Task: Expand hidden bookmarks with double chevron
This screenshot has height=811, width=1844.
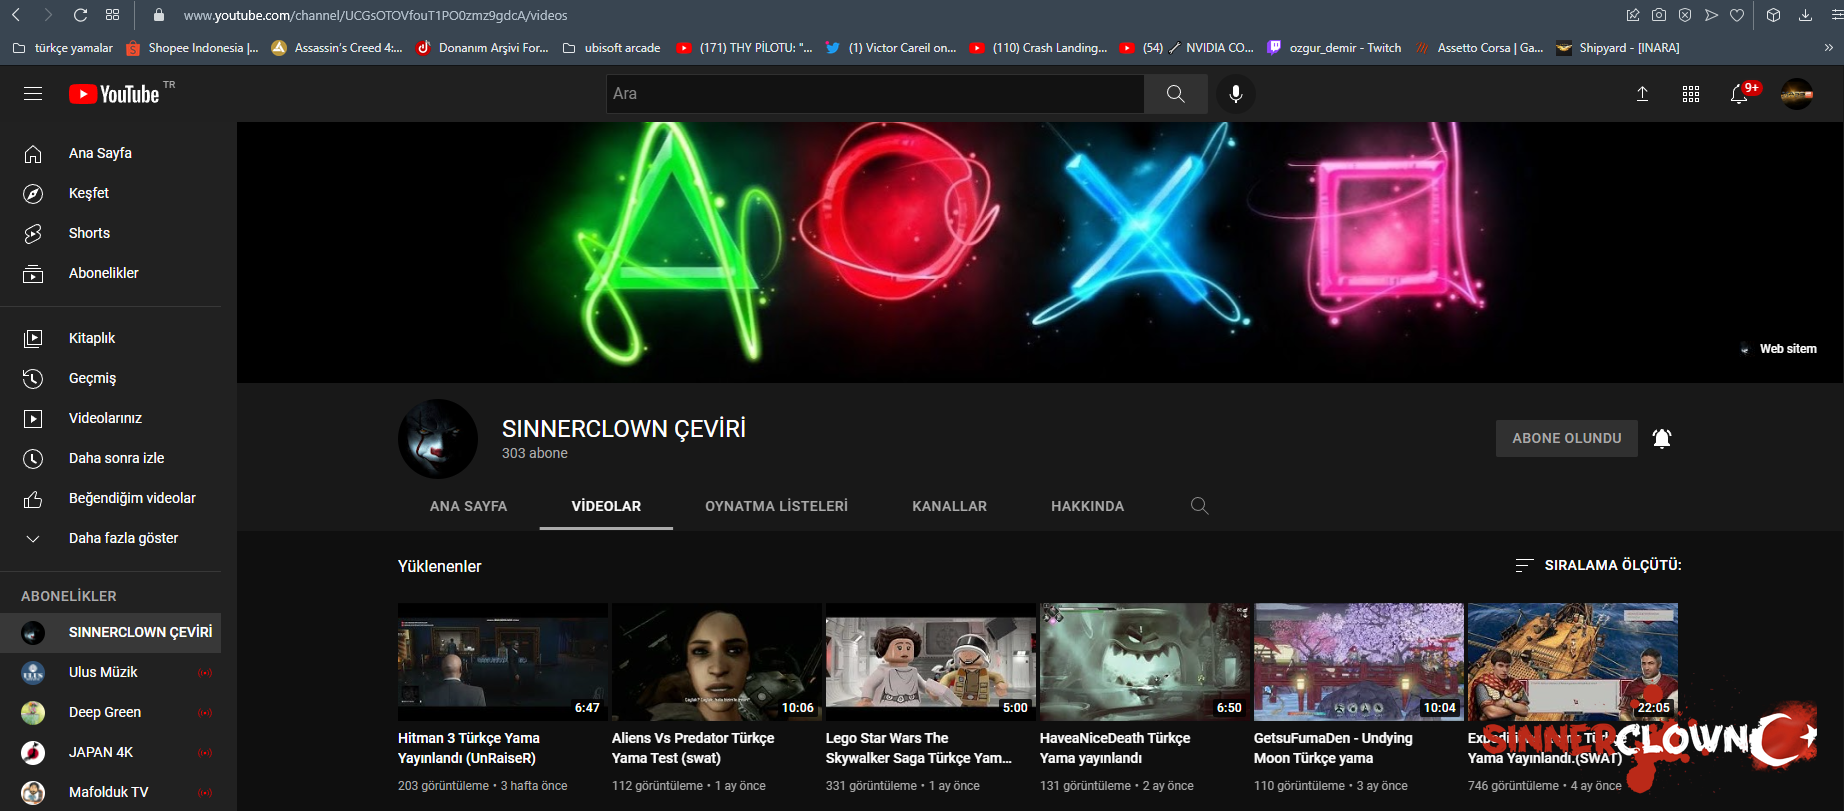Action: [1828, 47]
